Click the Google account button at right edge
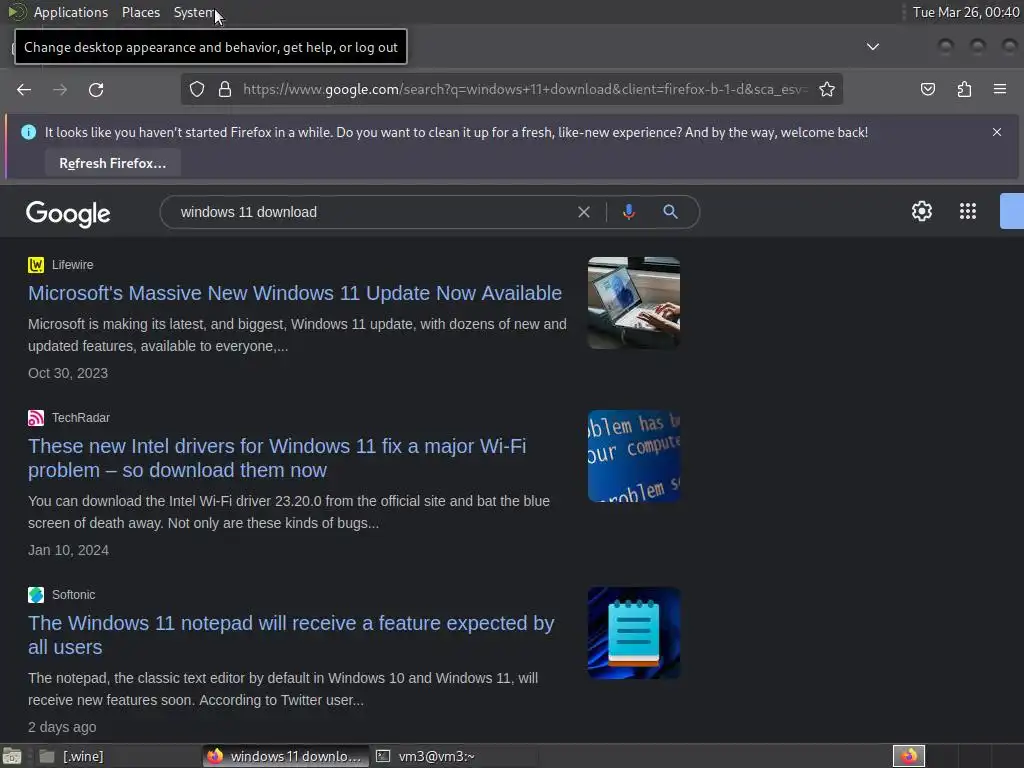The height and width of the screenshot is (768, 1024). 1012,211
